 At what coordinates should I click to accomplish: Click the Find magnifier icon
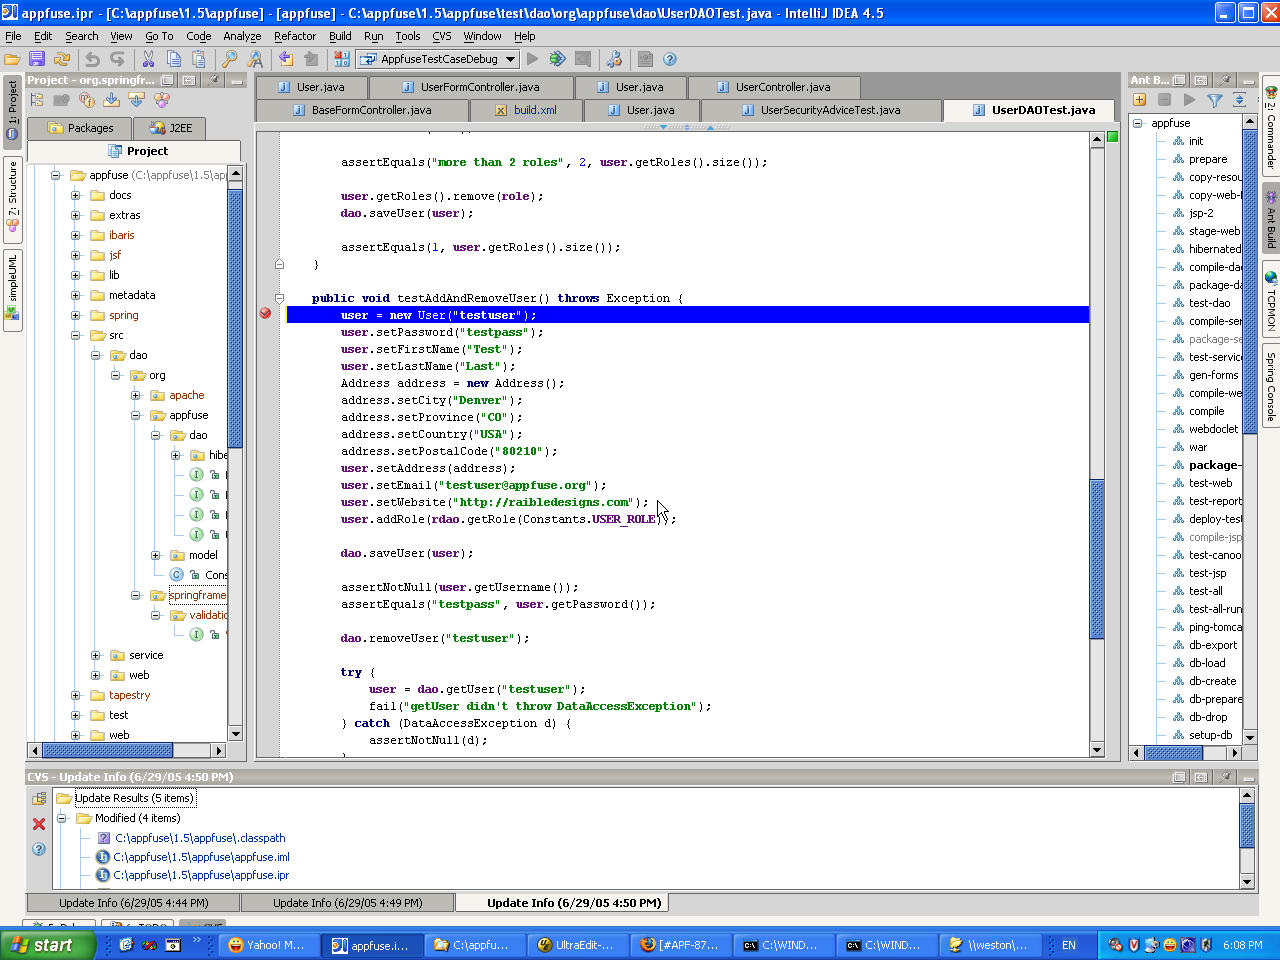(x=229, y=60)
